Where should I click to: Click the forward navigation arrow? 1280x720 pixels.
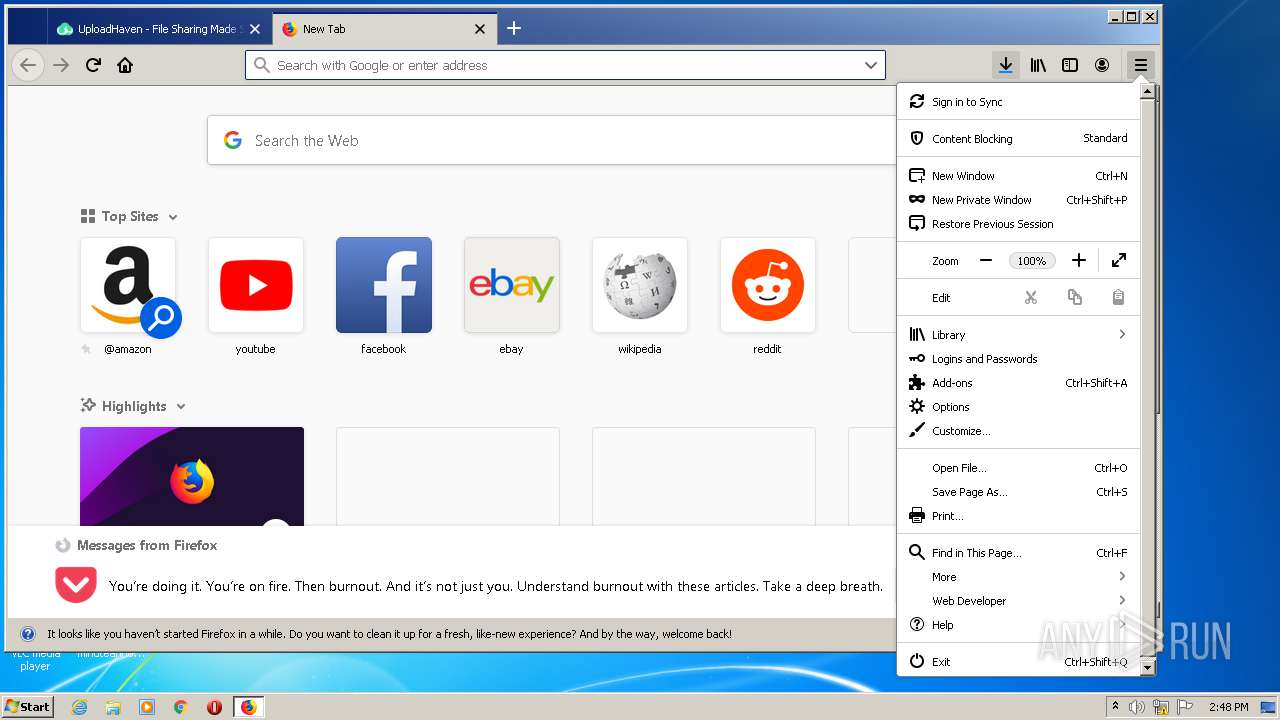tap(61, 65)
